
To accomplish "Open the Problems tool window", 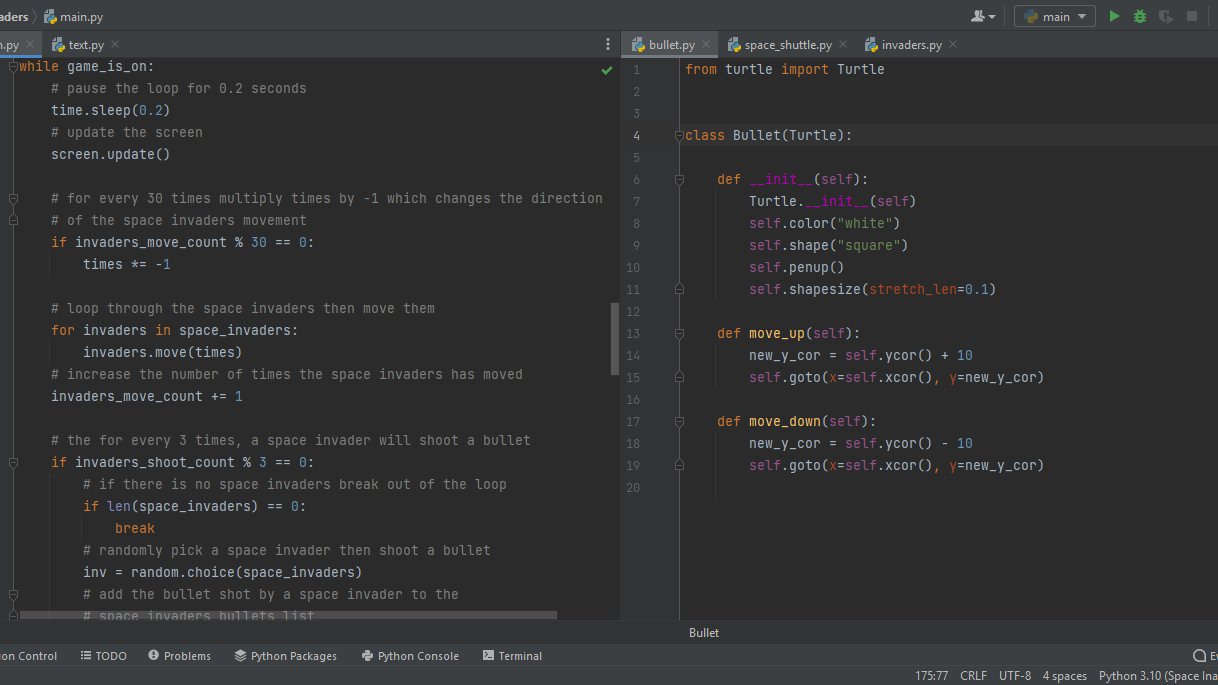I will point(179,656).
